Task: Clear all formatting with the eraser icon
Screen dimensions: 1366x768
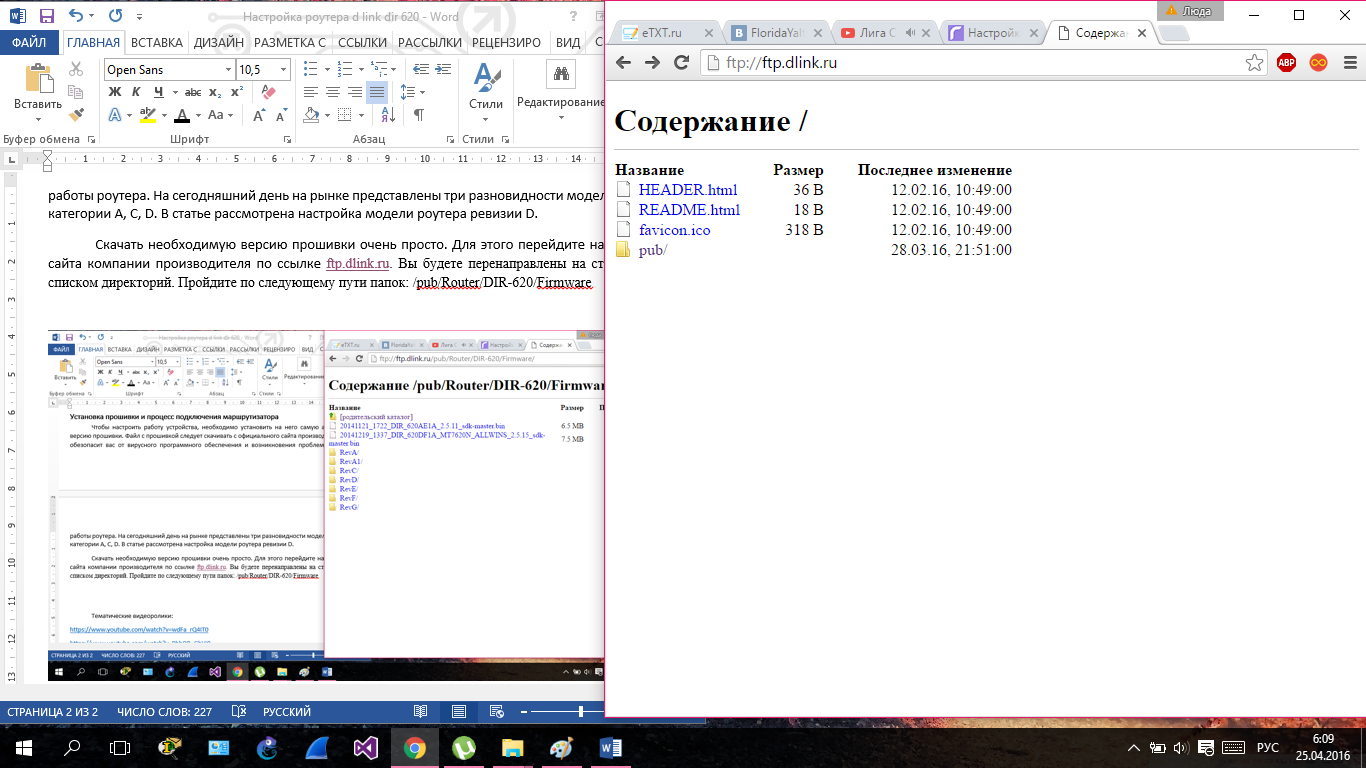Action: click(x=267, y=92)
